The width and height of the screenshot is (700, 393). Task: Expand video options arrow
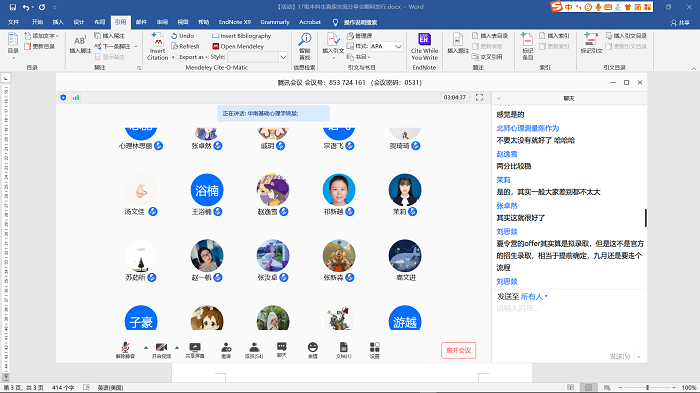(x=177, y=347)
